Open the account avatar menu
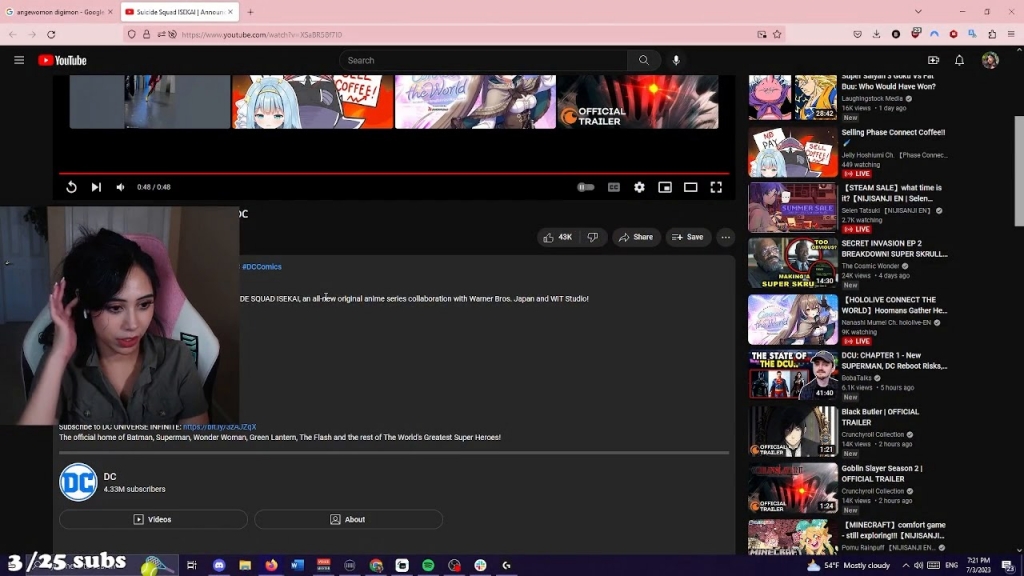The width and height of the screenshot is (1024, 576). (x=990, y=60)
